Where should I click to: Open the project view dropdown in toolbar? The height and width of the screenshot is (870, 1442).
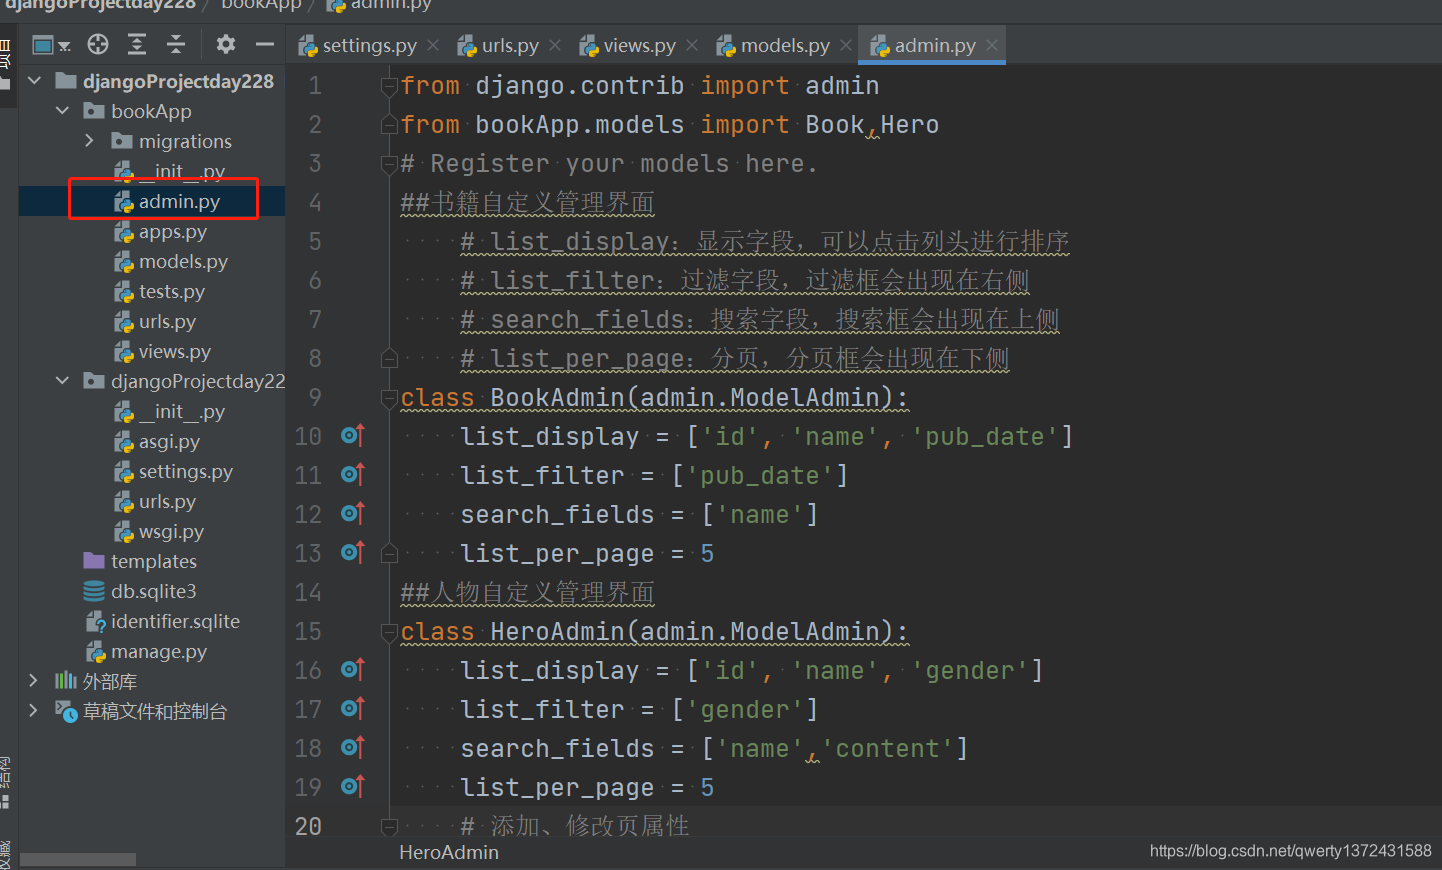pos(51,45)
